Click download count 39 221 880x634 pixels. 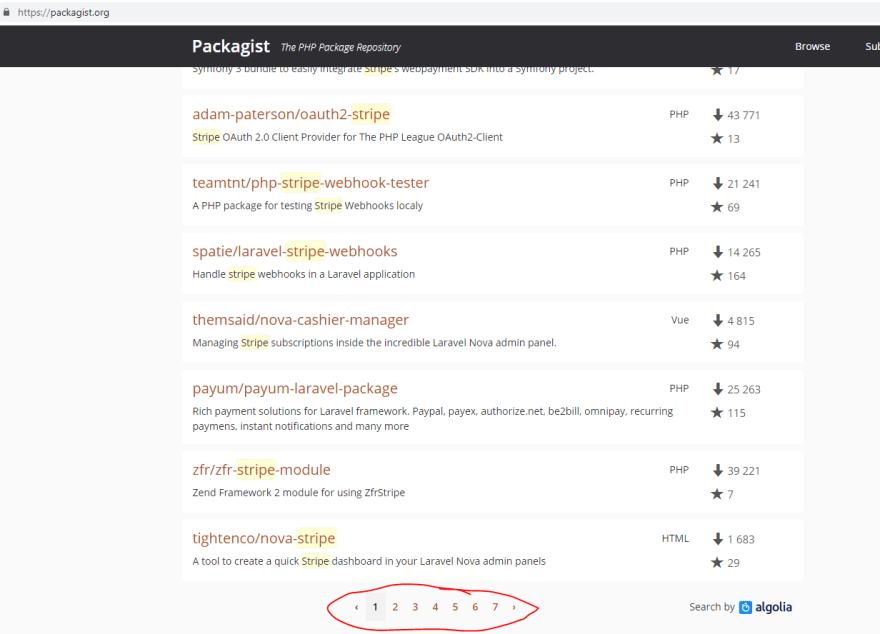point(744,471)
